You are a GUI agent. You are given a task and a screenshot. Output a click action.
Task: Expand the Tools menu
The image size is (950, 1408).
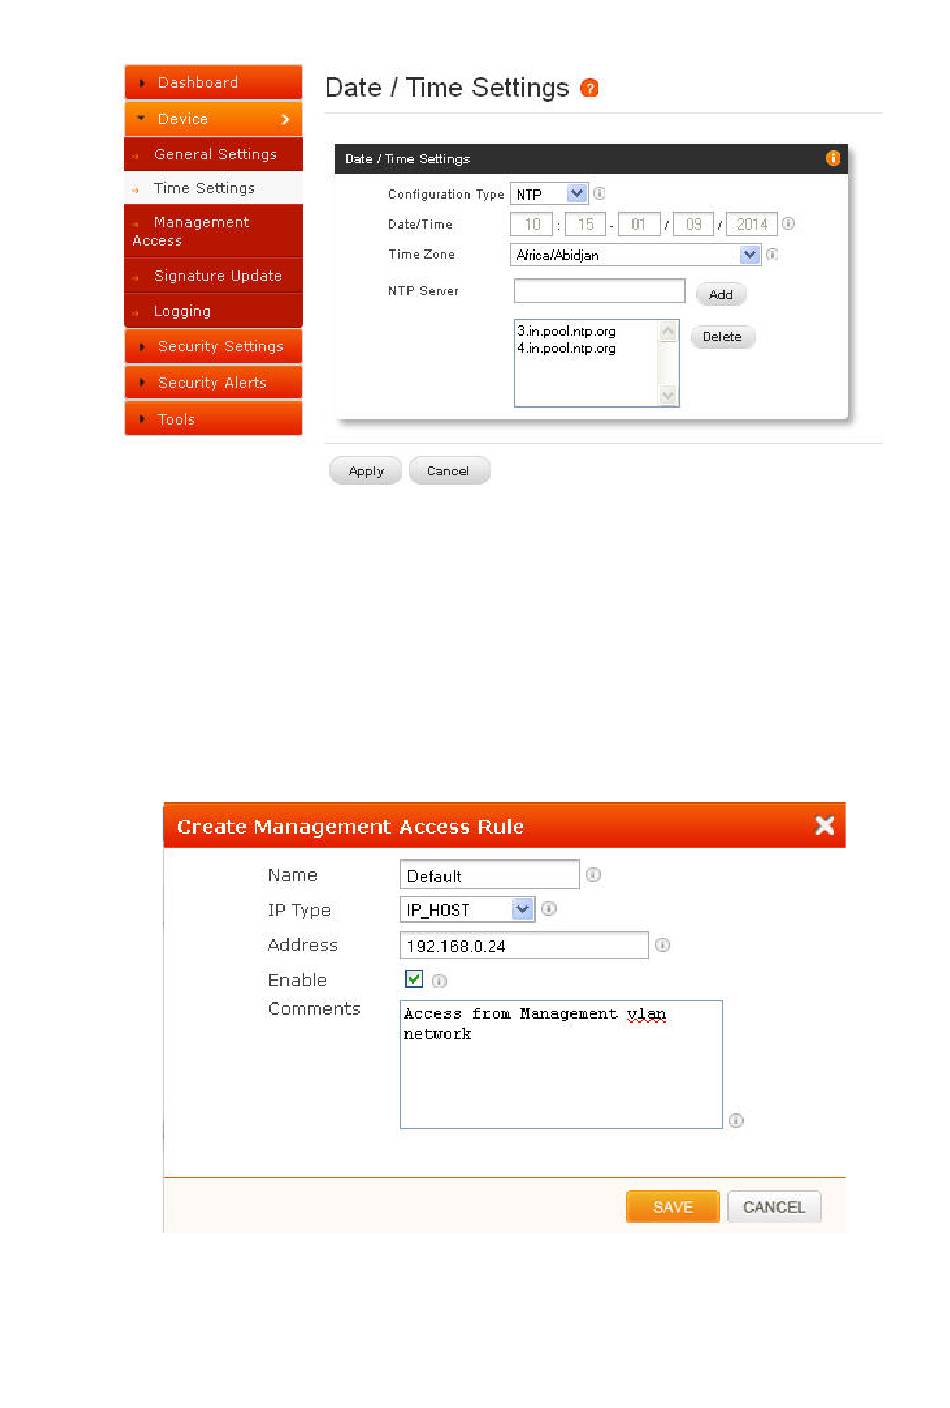(213, 419)
